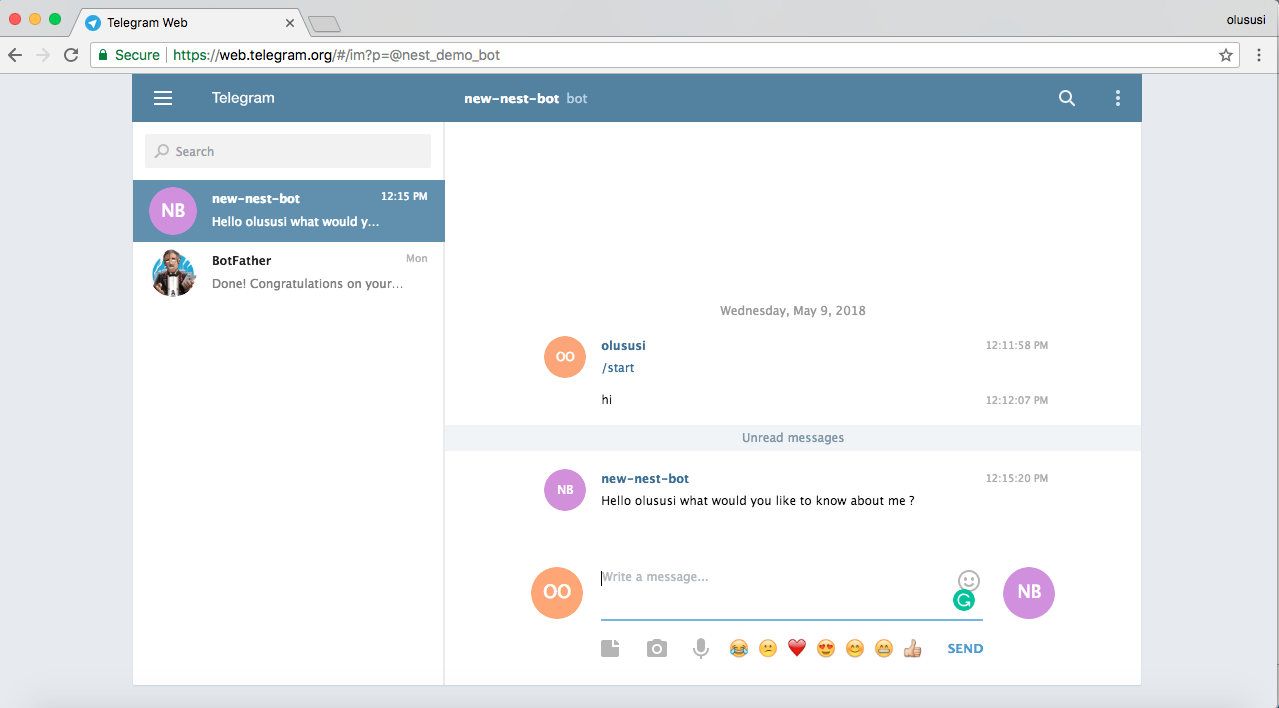Screen dimensions: 1279x708
Task: Click the 'Unread messages' divider label
Action: click(x=793, y=438)
